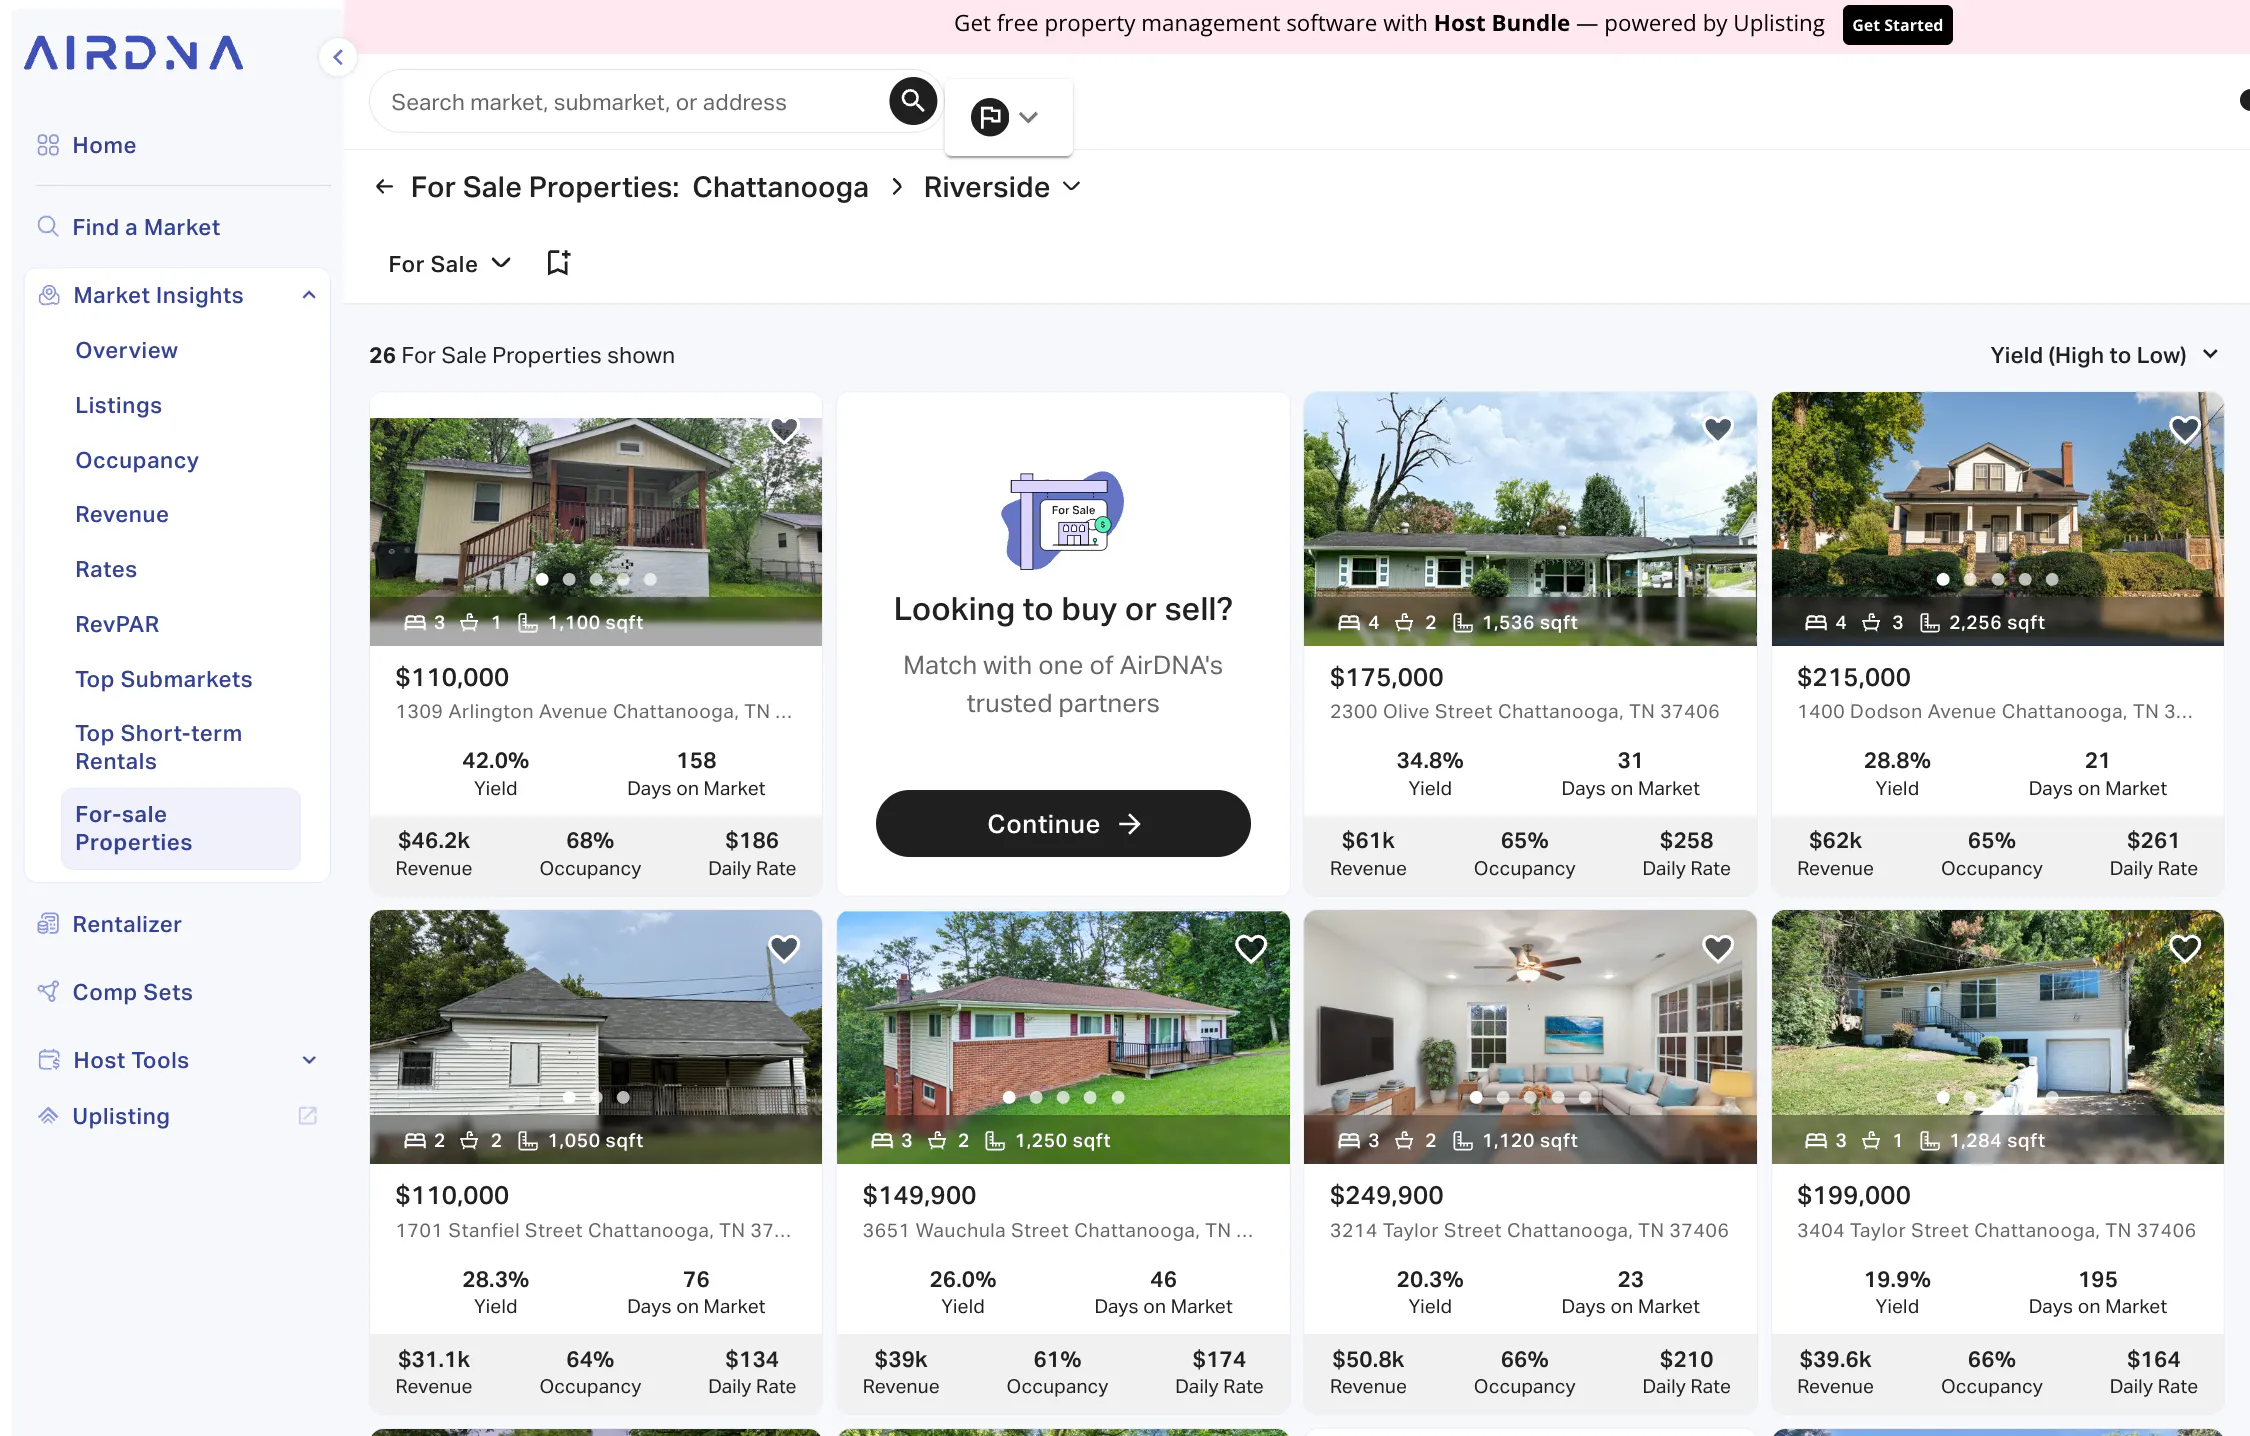Click the magnifier search button

[x=912, y=101]
